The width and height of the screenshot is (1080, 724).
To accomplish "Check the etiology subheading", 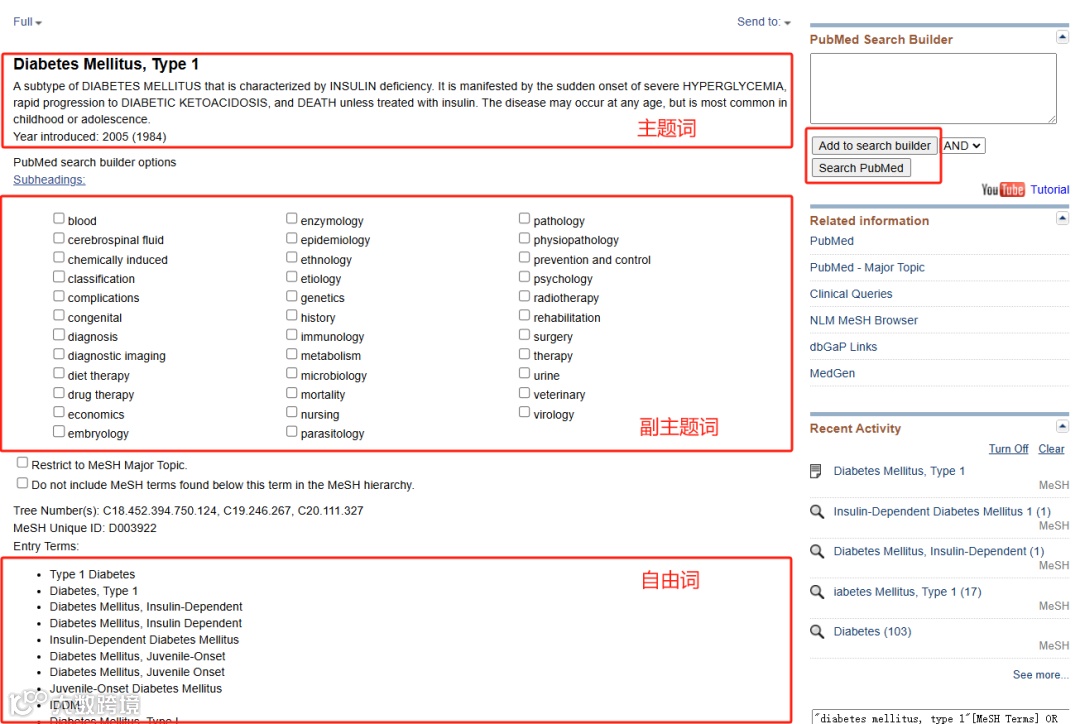I will (291, 276).
